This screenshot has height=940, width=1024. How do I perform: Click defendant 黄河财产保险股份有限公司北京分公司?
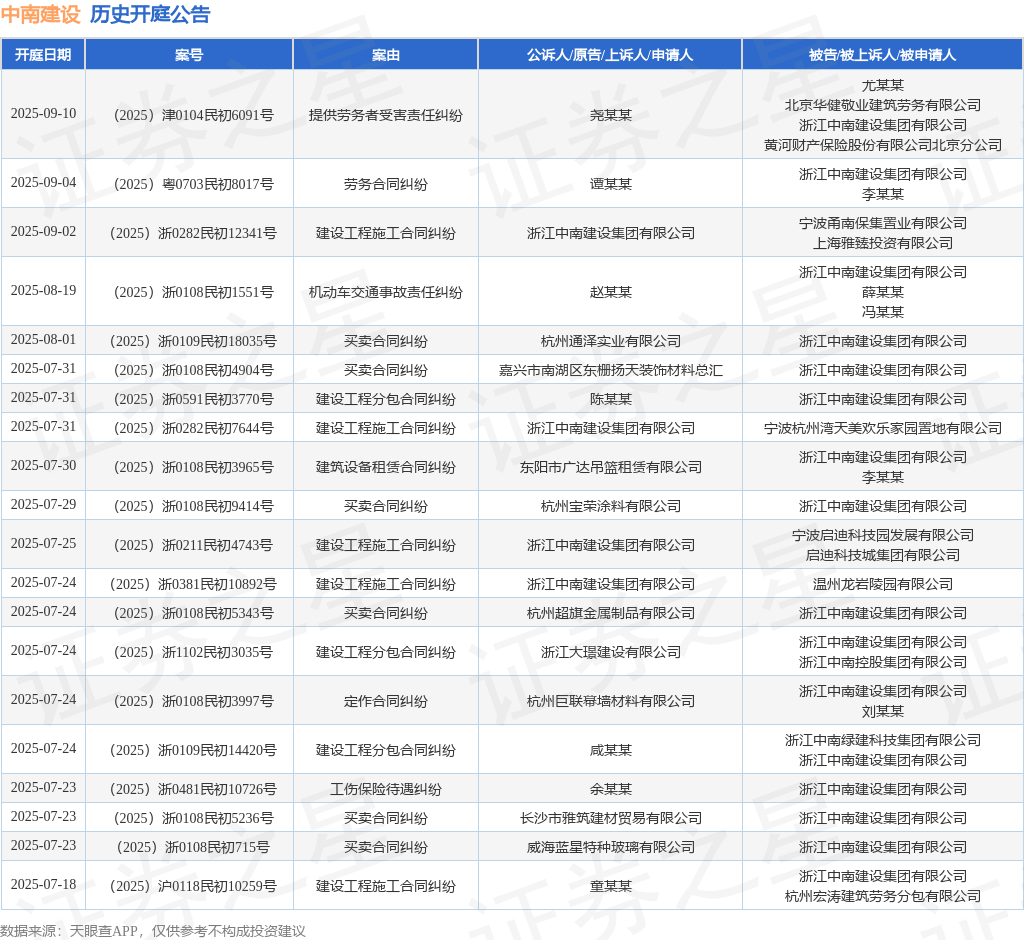(882, 145)
